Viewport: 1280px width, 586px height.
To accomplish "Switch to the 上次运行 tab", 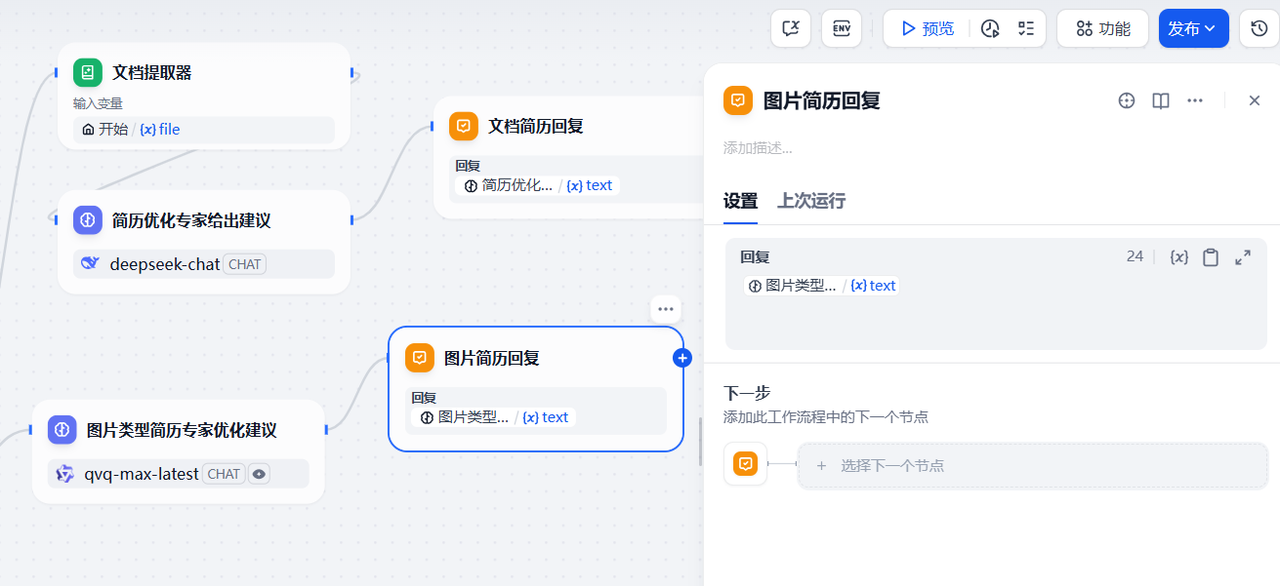I will click(812, 201).
